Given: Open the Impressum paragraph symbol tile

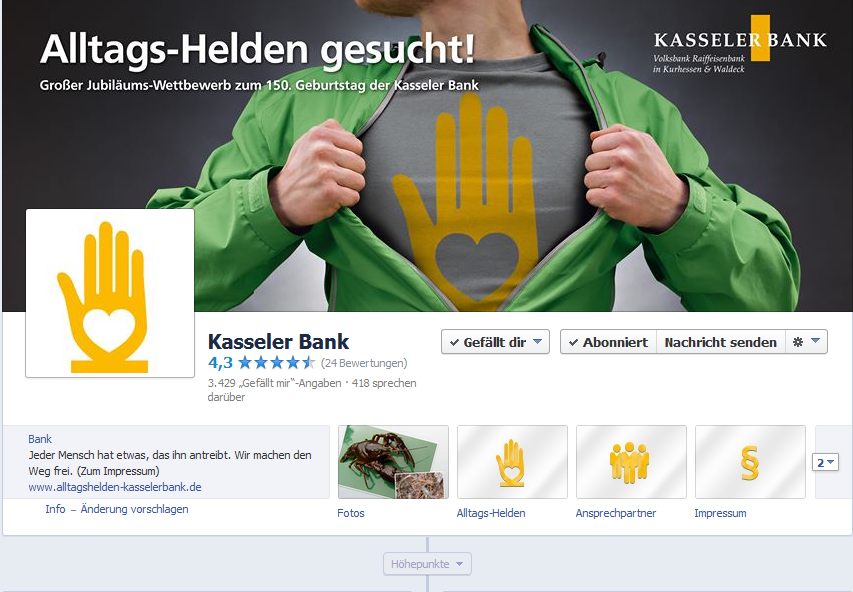Looking at the screenshot, I should [750, 462].
